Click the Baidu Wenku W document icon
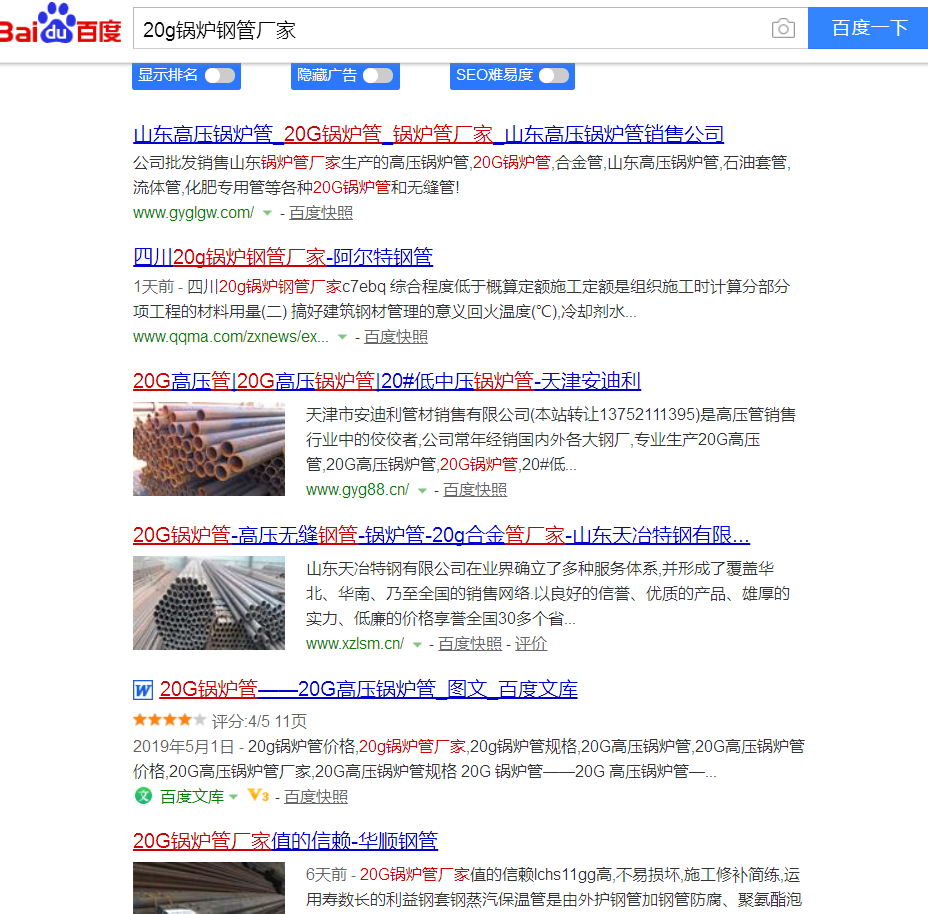Screen dimensions: 928x914 tap(143, 690)
